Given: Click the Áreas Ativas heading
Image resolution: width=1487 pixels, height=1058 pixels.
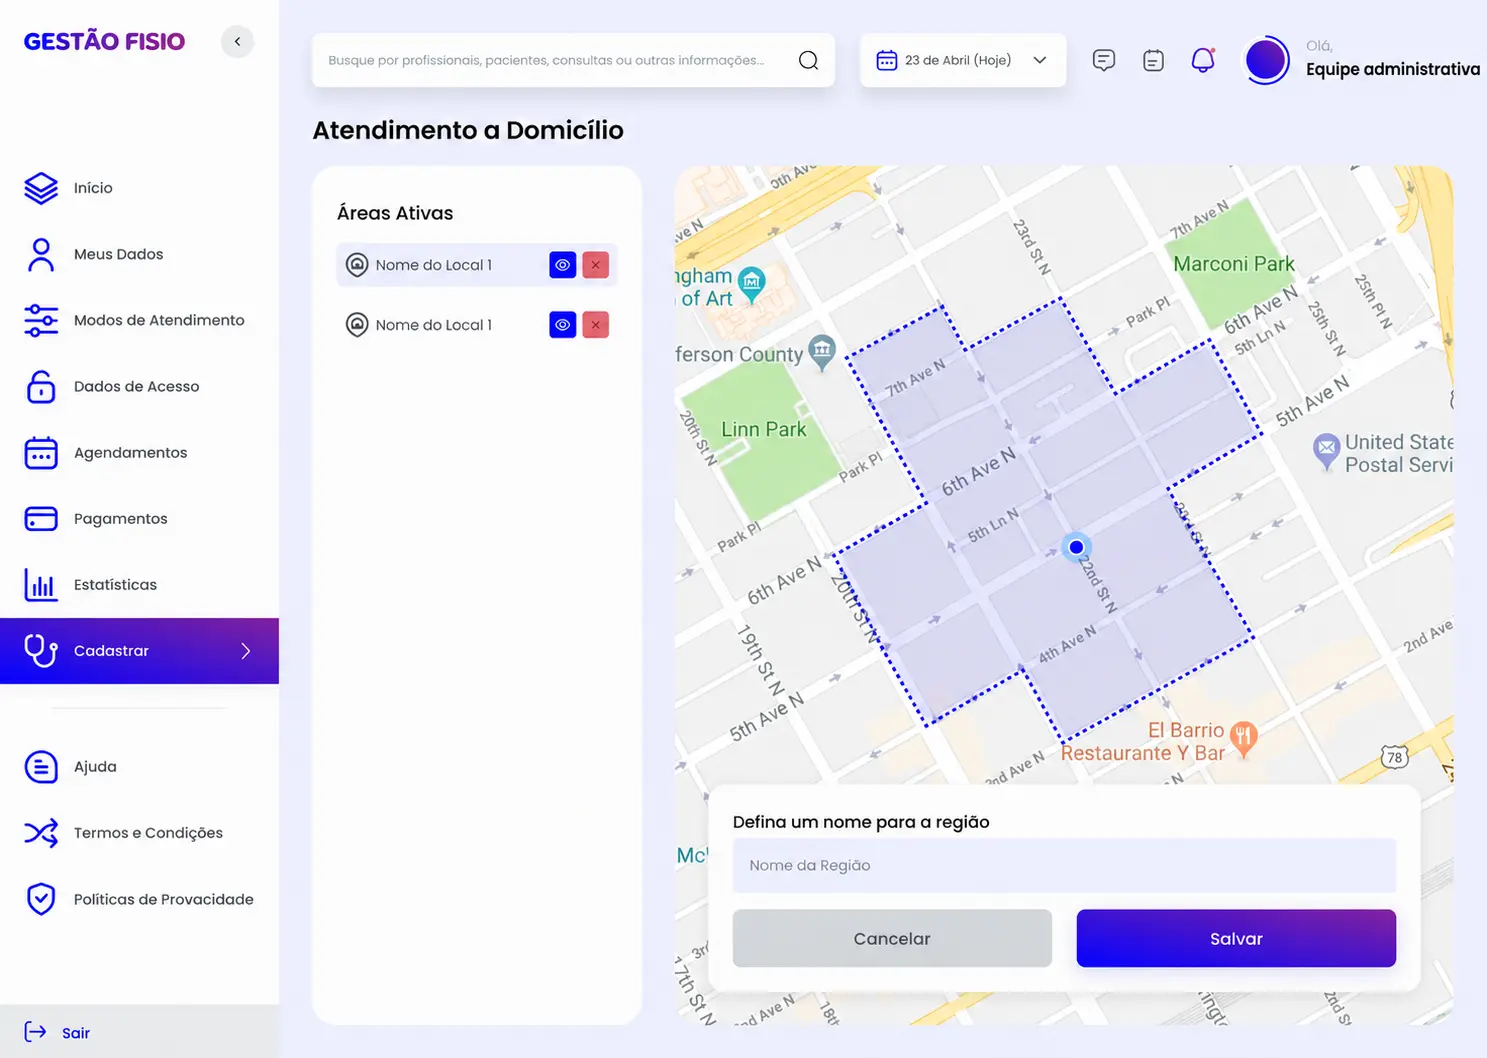Looking at the screenshot, I should [395, 213].
